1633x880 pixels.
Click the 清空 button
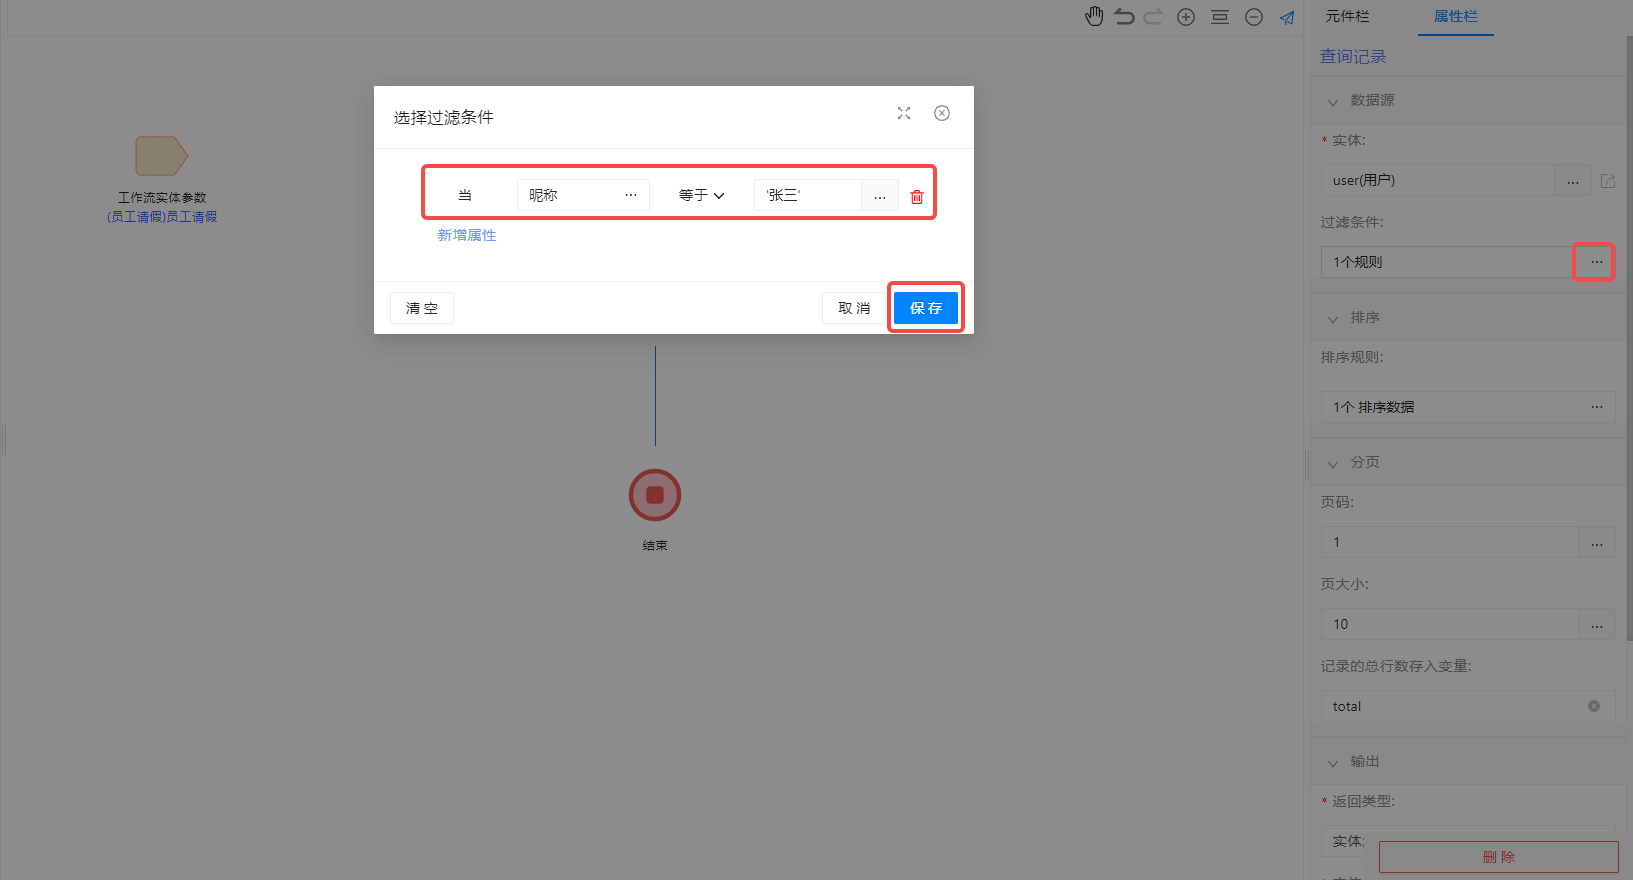(422, 308)
